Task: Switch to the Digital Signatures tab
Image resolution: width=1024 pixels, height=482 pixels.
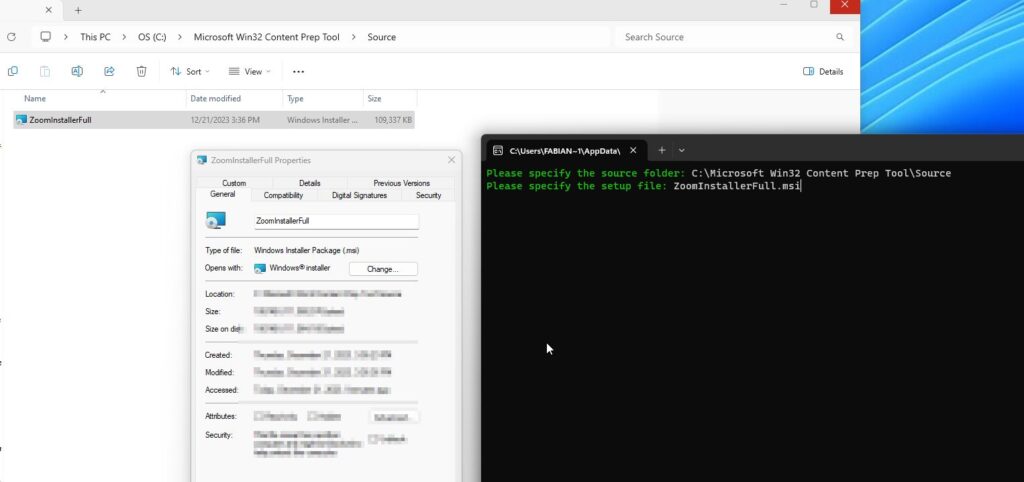Action: 359,195
